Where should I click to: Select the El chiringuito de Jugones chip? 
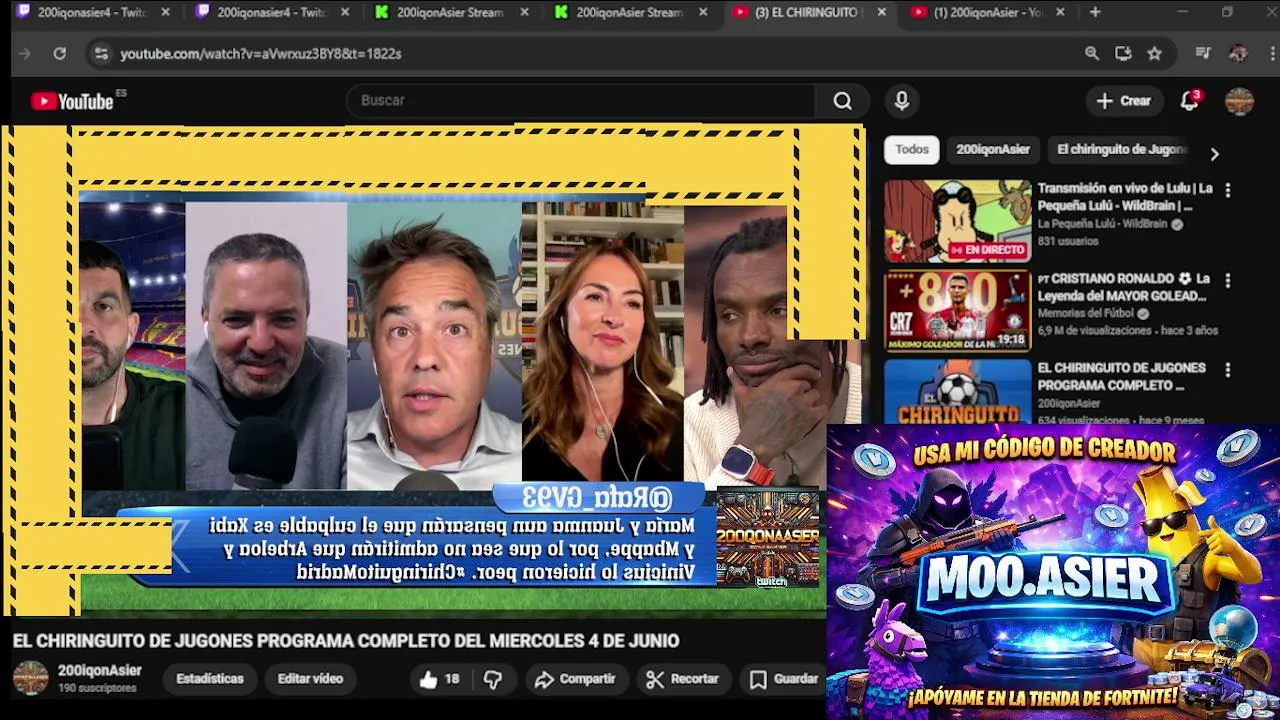coord(1121,149)
